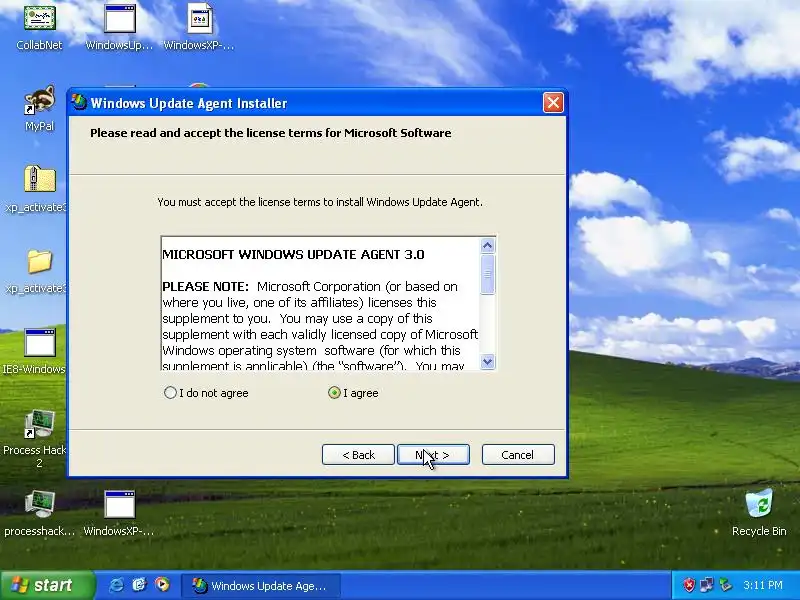Launch Internet Explorer from Quick Launch
This screenshot has height=600, width=800.
pos(116,585)
